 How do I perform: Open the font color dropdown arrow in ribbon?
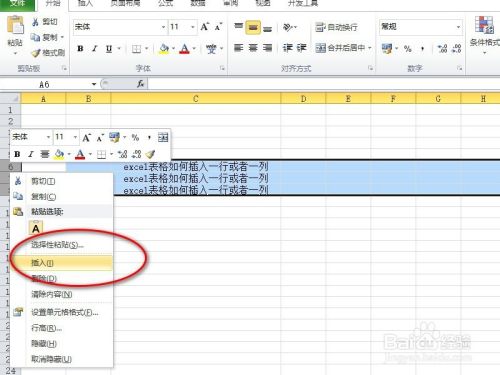pyautogui.click(x=194, y=49)
